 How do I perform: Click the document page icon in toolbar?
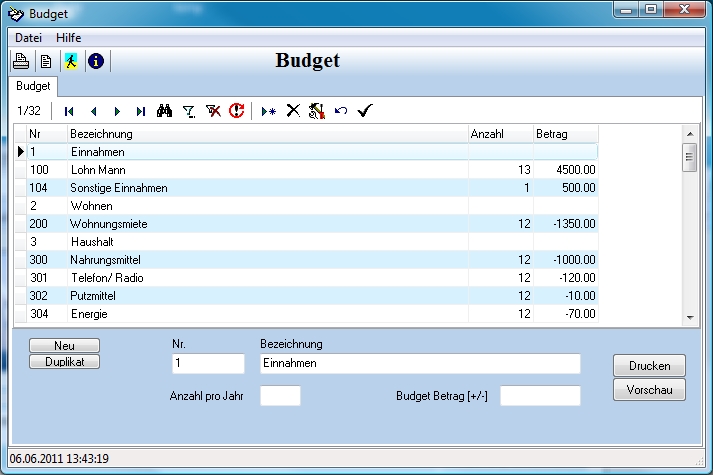[46, 61]
